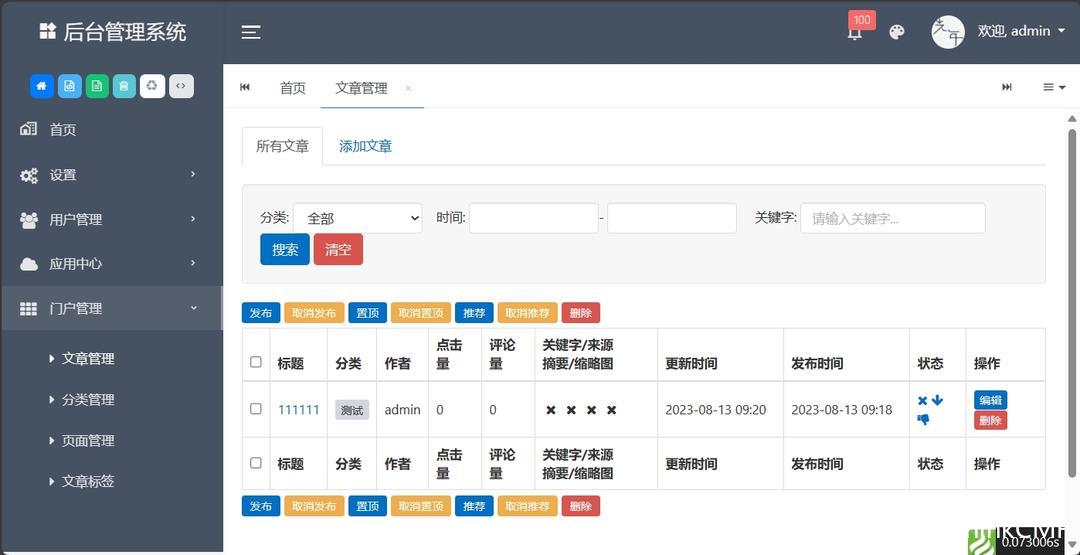The image size is (1080, 555).
Task: Click the 关键字 keyword input field
Action: (x=892, y=218)
